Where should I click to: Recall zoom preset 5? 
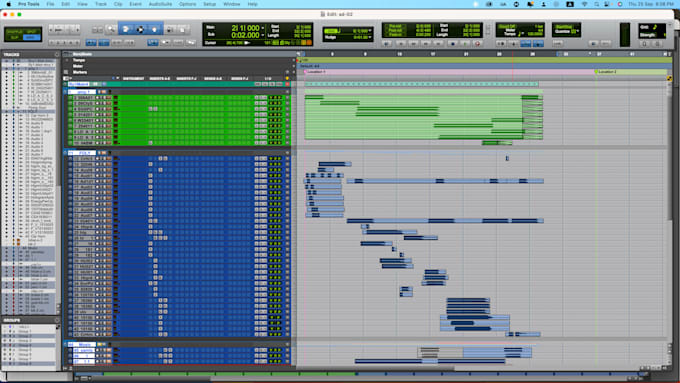point(77,42)
